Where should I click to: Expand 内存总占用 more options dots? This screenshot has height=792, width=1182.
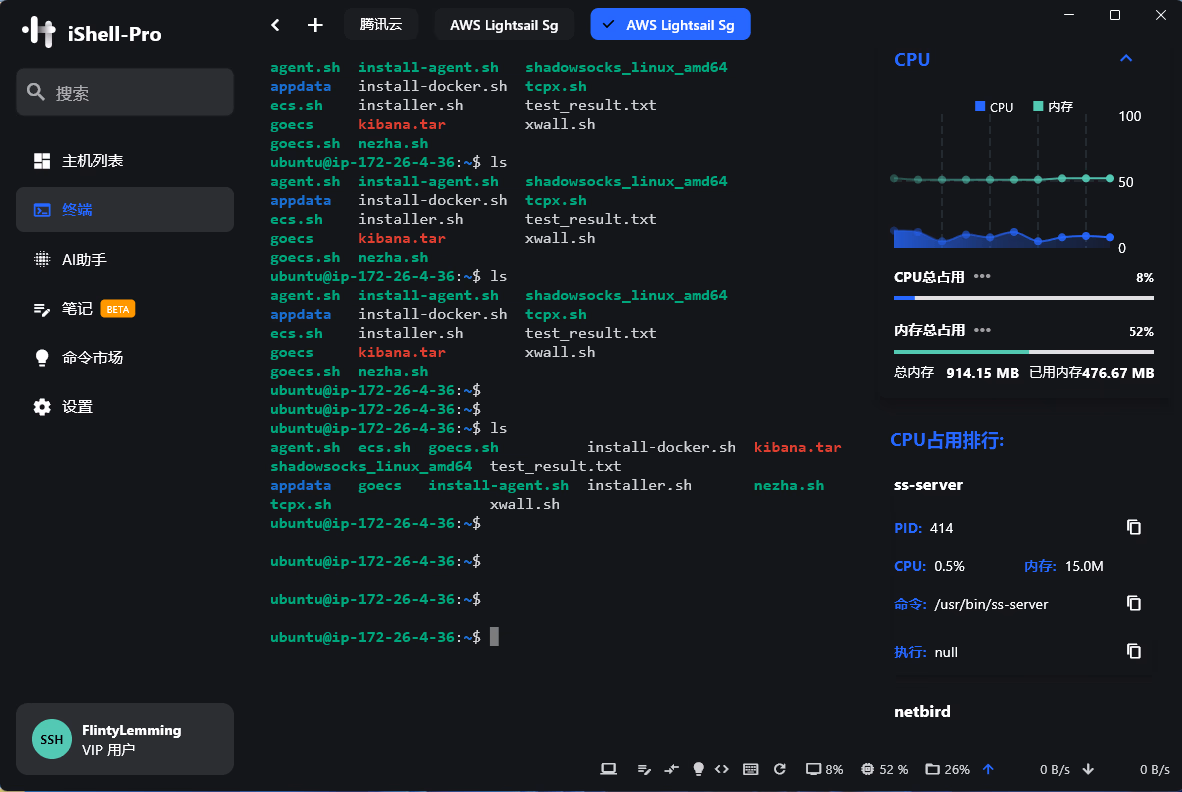(x=982, y=330)
